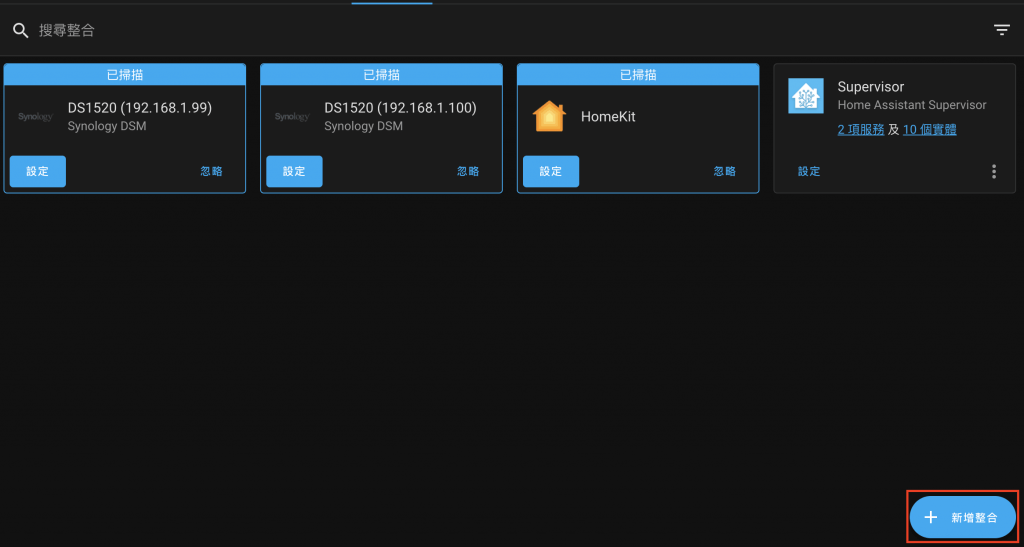
Task: Click 已掃描 header on 192.168.1.100 card
Action: 381,75
